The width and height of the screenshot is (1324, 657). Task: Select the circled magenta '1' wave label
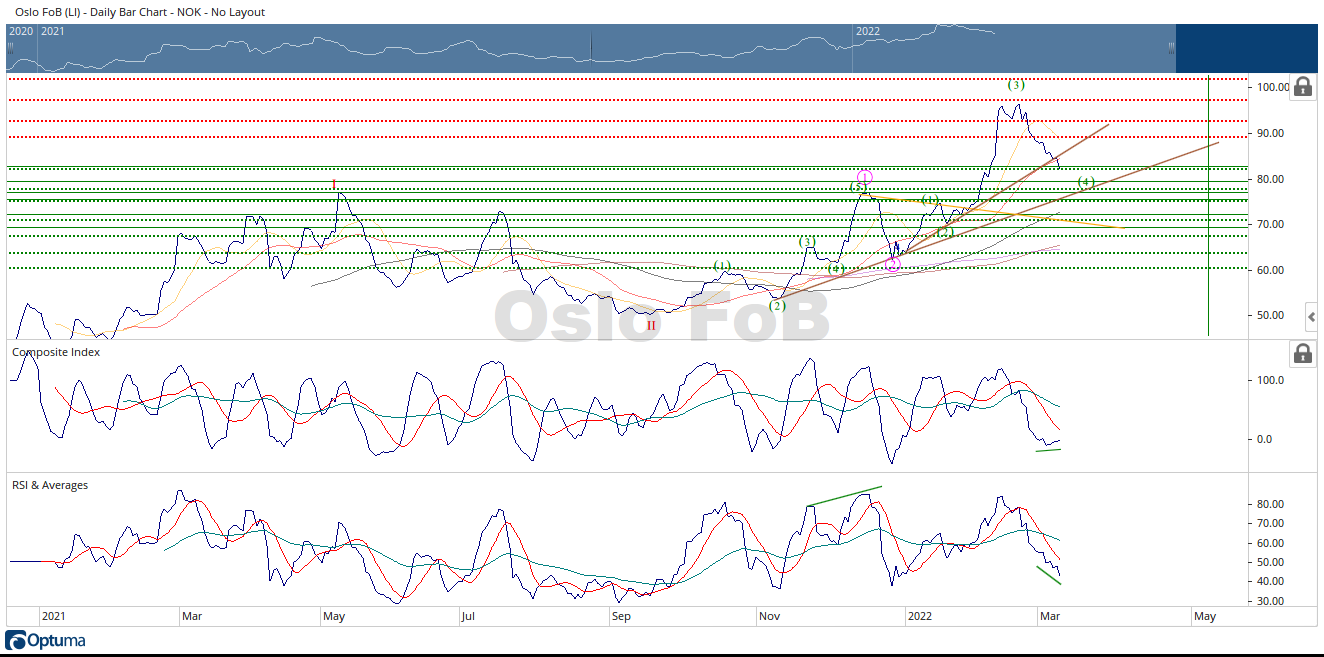click(x=865, y=177)
